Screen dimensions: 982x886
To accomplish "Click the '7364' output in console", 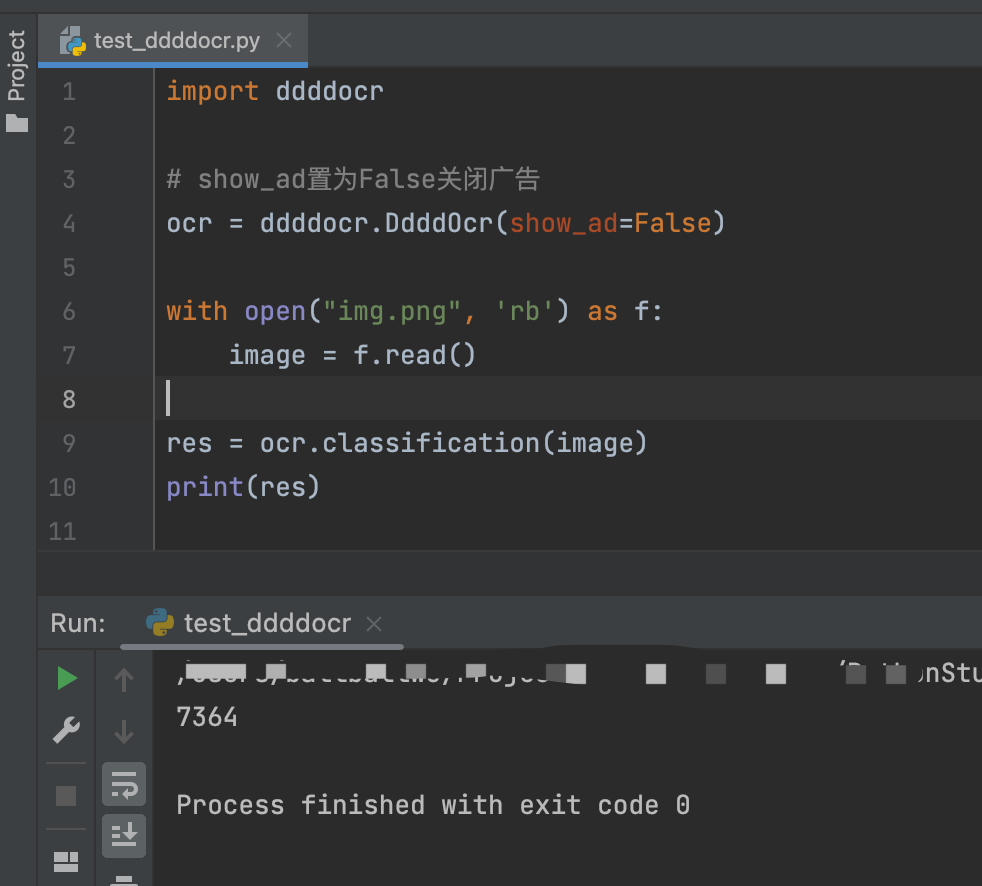I will (207, 718).
